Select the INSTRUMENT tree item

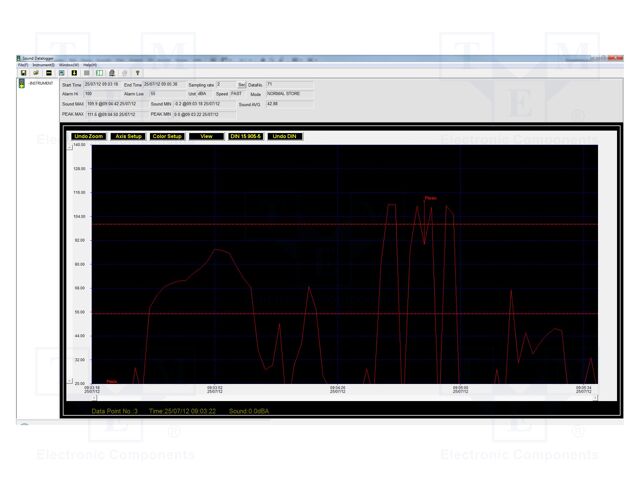42,84
